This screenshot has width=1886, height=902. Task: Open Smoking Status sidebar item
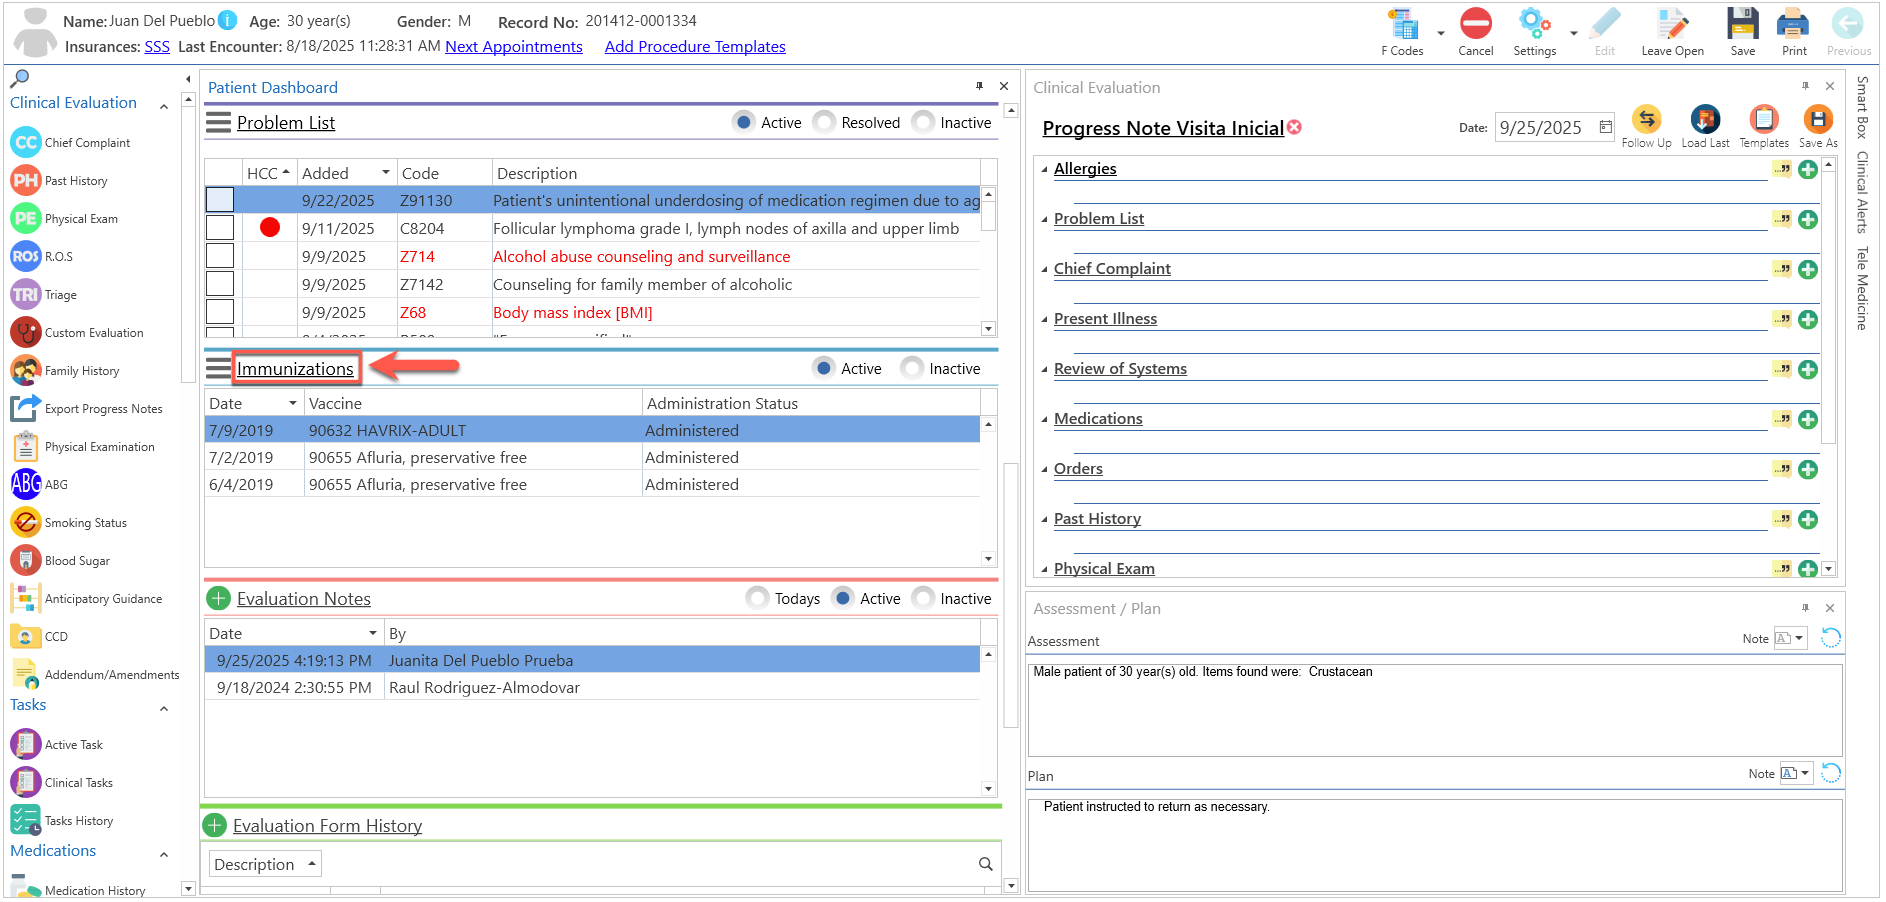70,523
